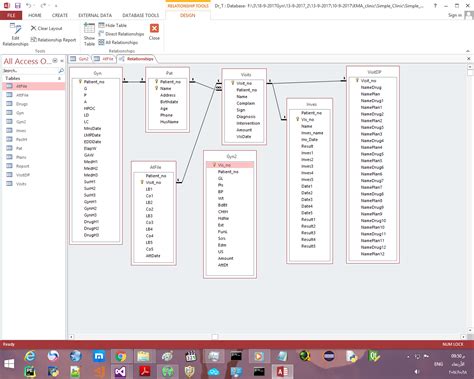Click Sign in link at top right
Screen dimensions: 474x379
tap(455, 15)
